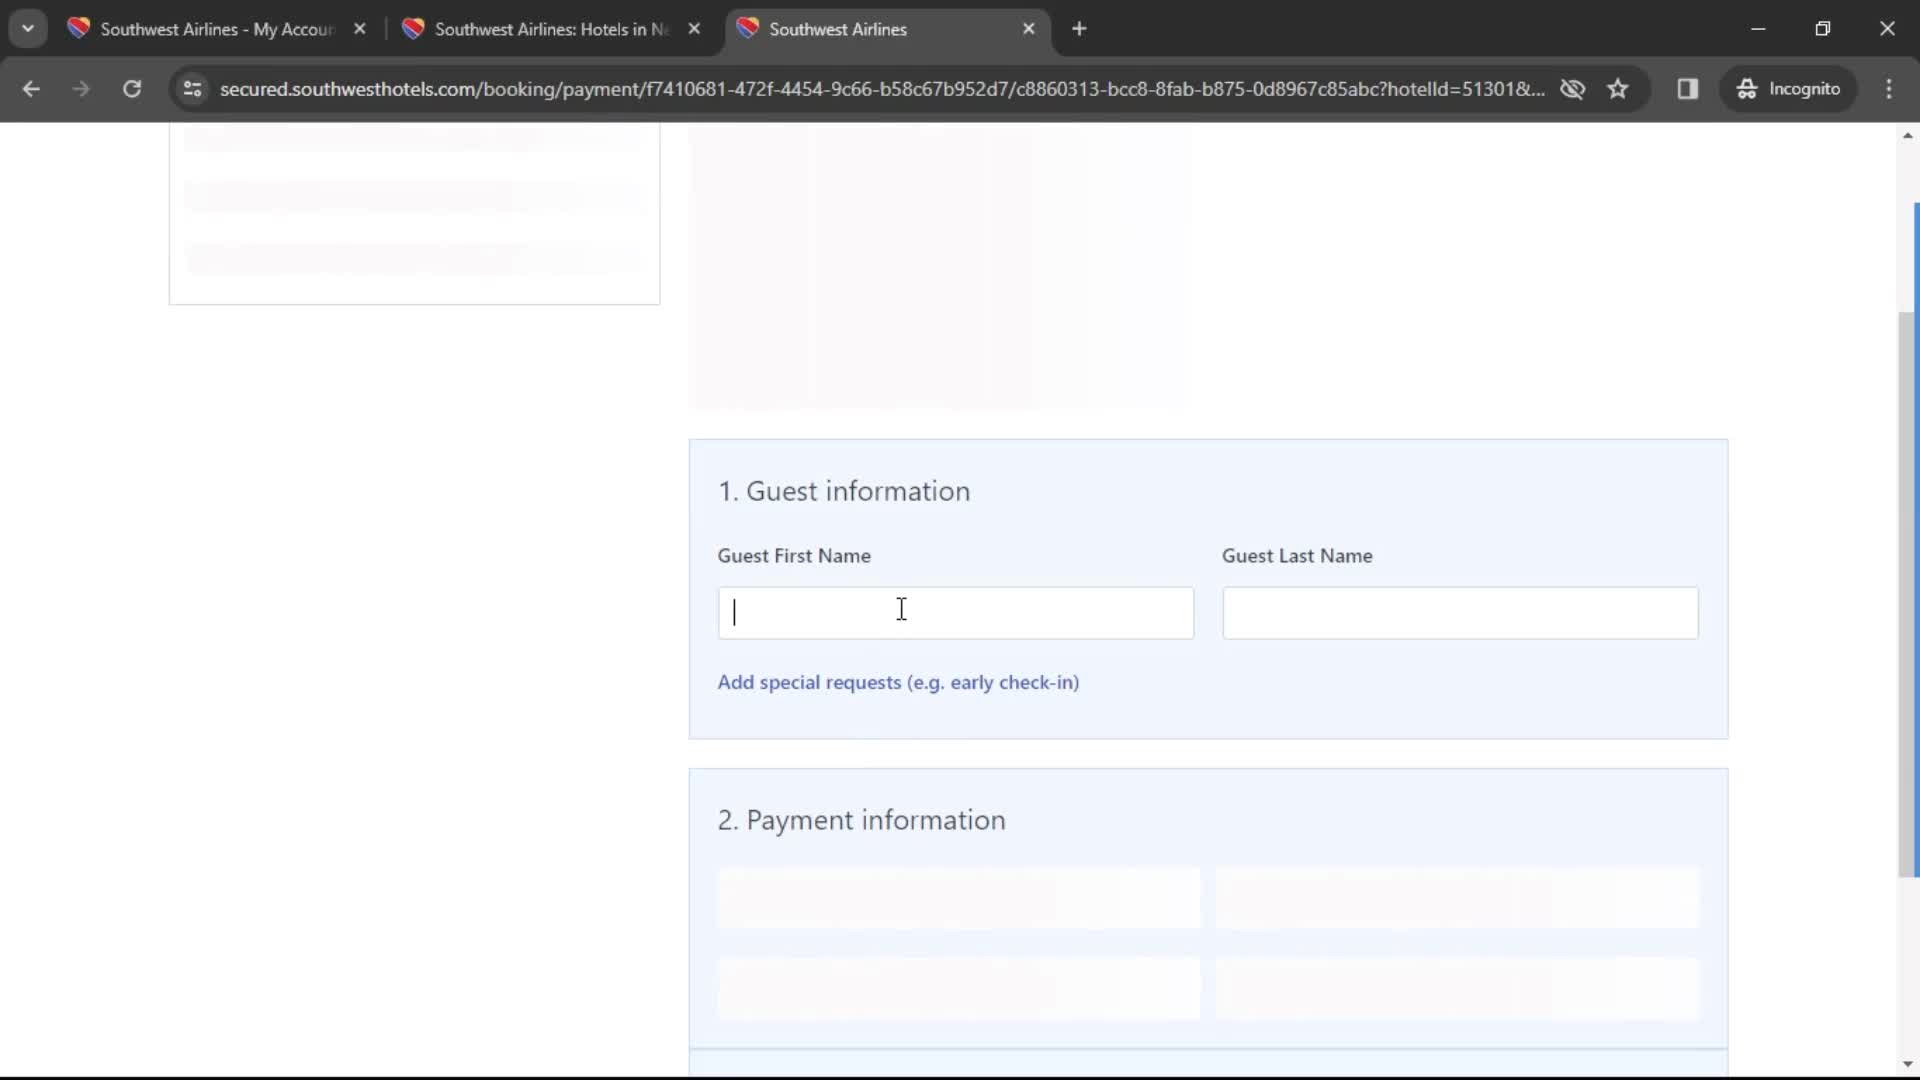Select the Southwest Airlines Hotels tab
Screen dimensions: 1920x1080
pos(547,29)
